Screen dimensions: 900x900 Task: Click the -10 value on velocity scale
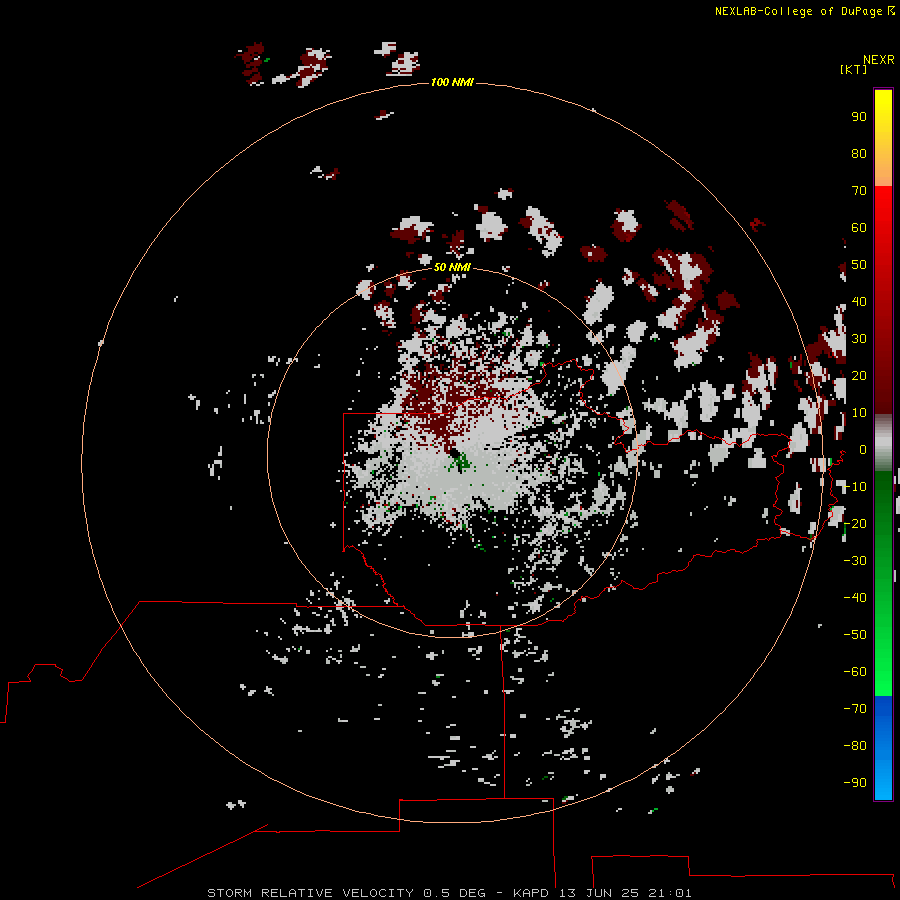(x=855, y=486)
